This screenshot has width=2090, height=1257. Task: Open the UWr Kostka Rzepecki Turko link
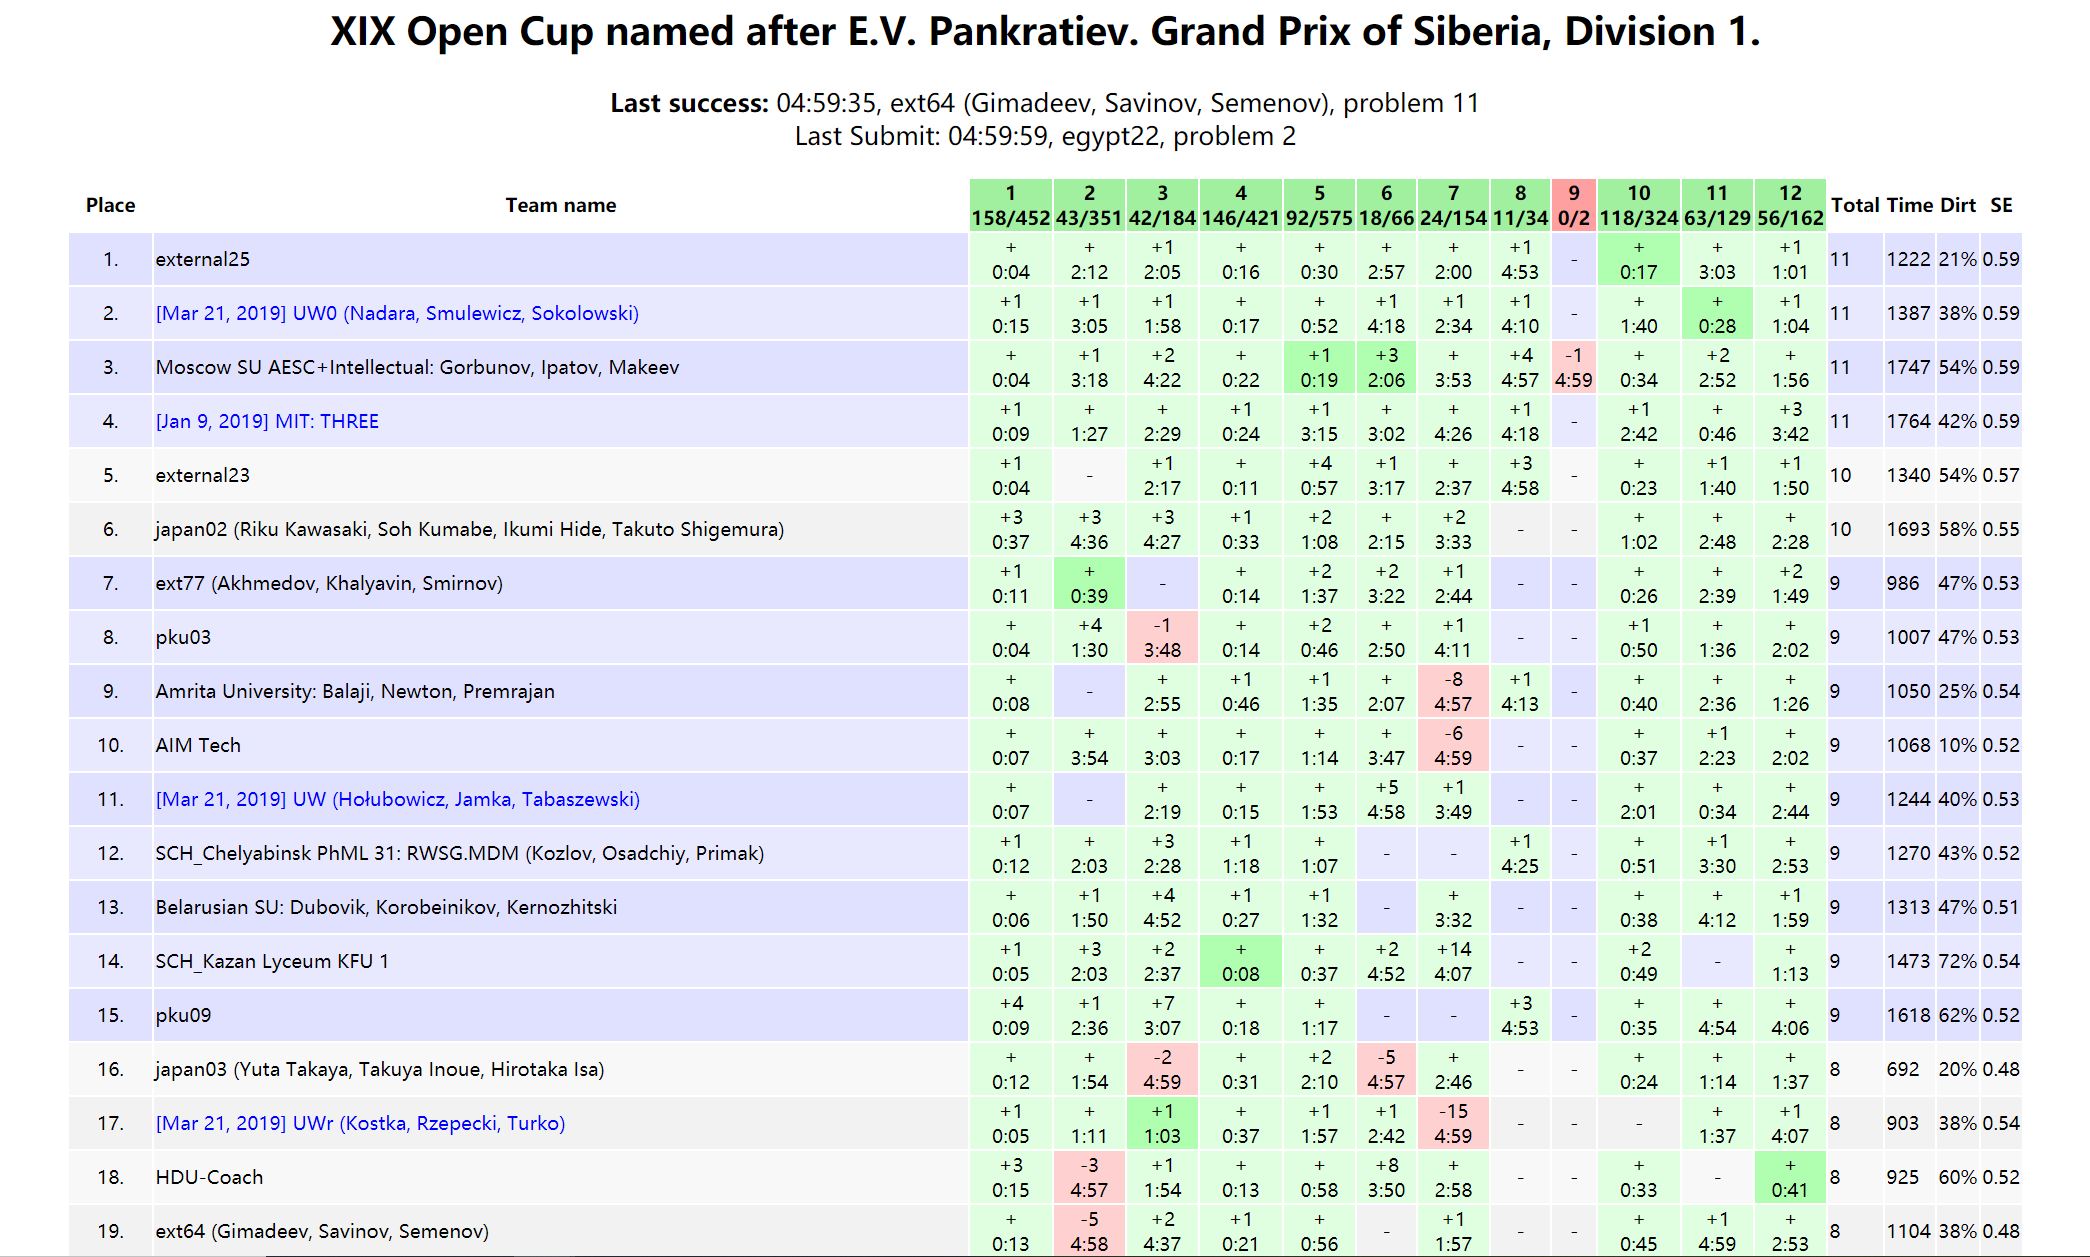point(360,1123)
